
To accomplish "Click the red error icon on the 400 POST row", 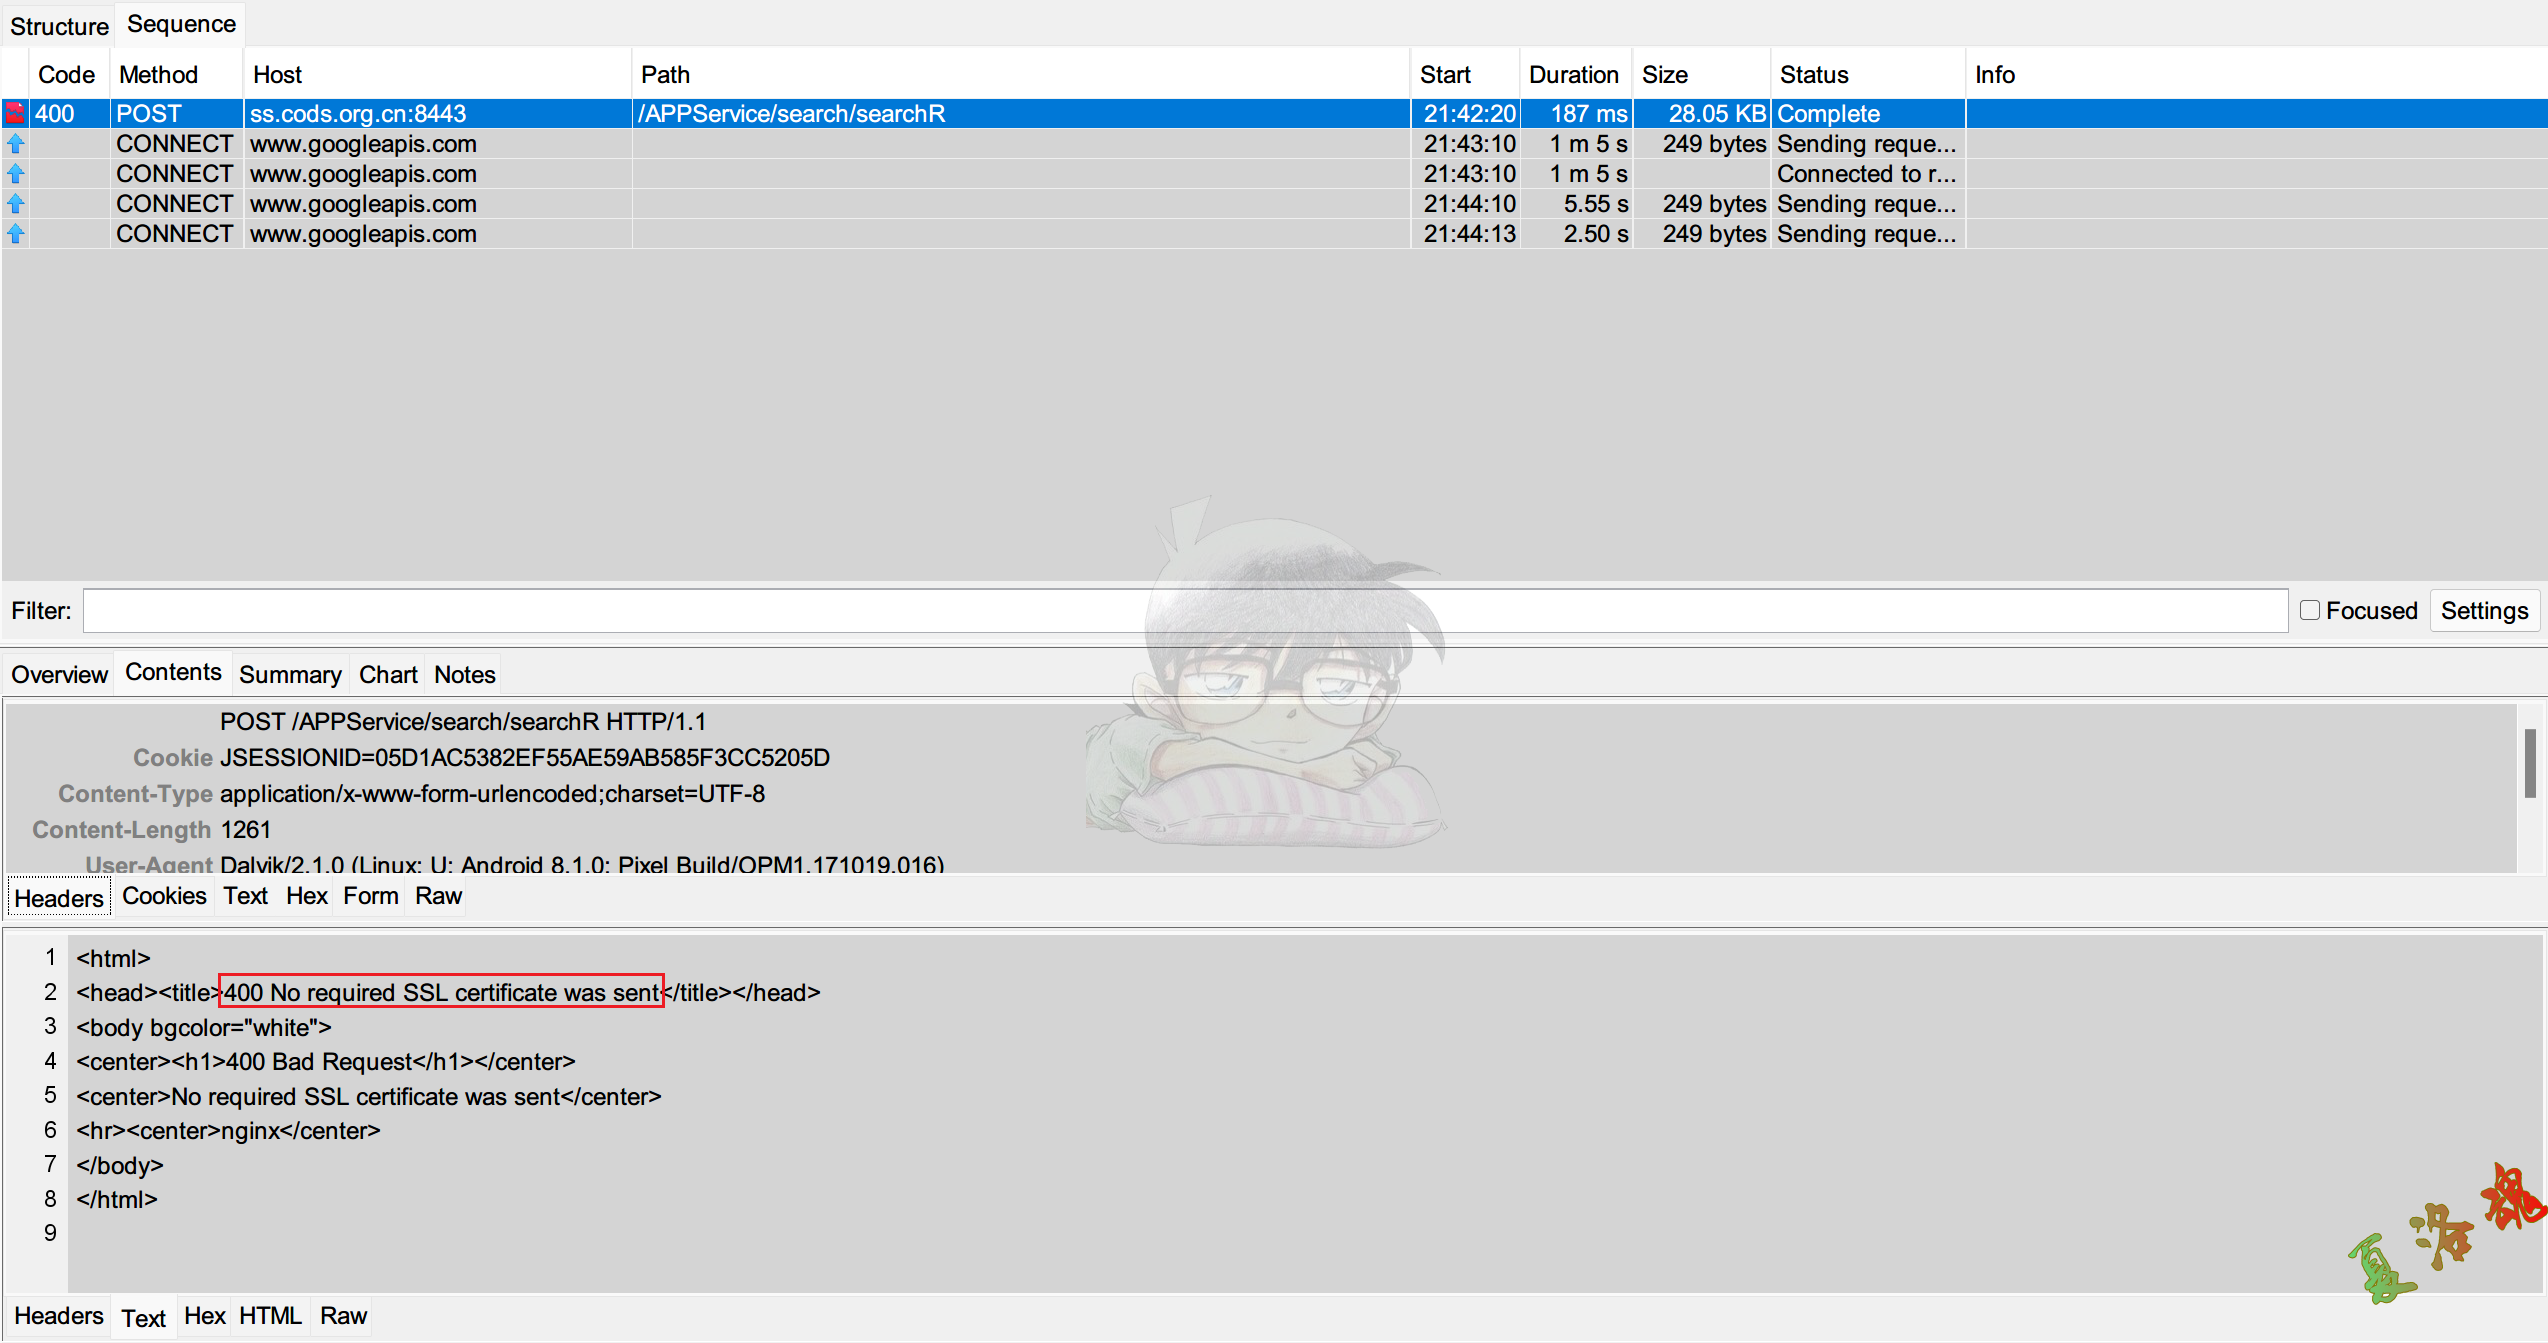I will 15,113.
